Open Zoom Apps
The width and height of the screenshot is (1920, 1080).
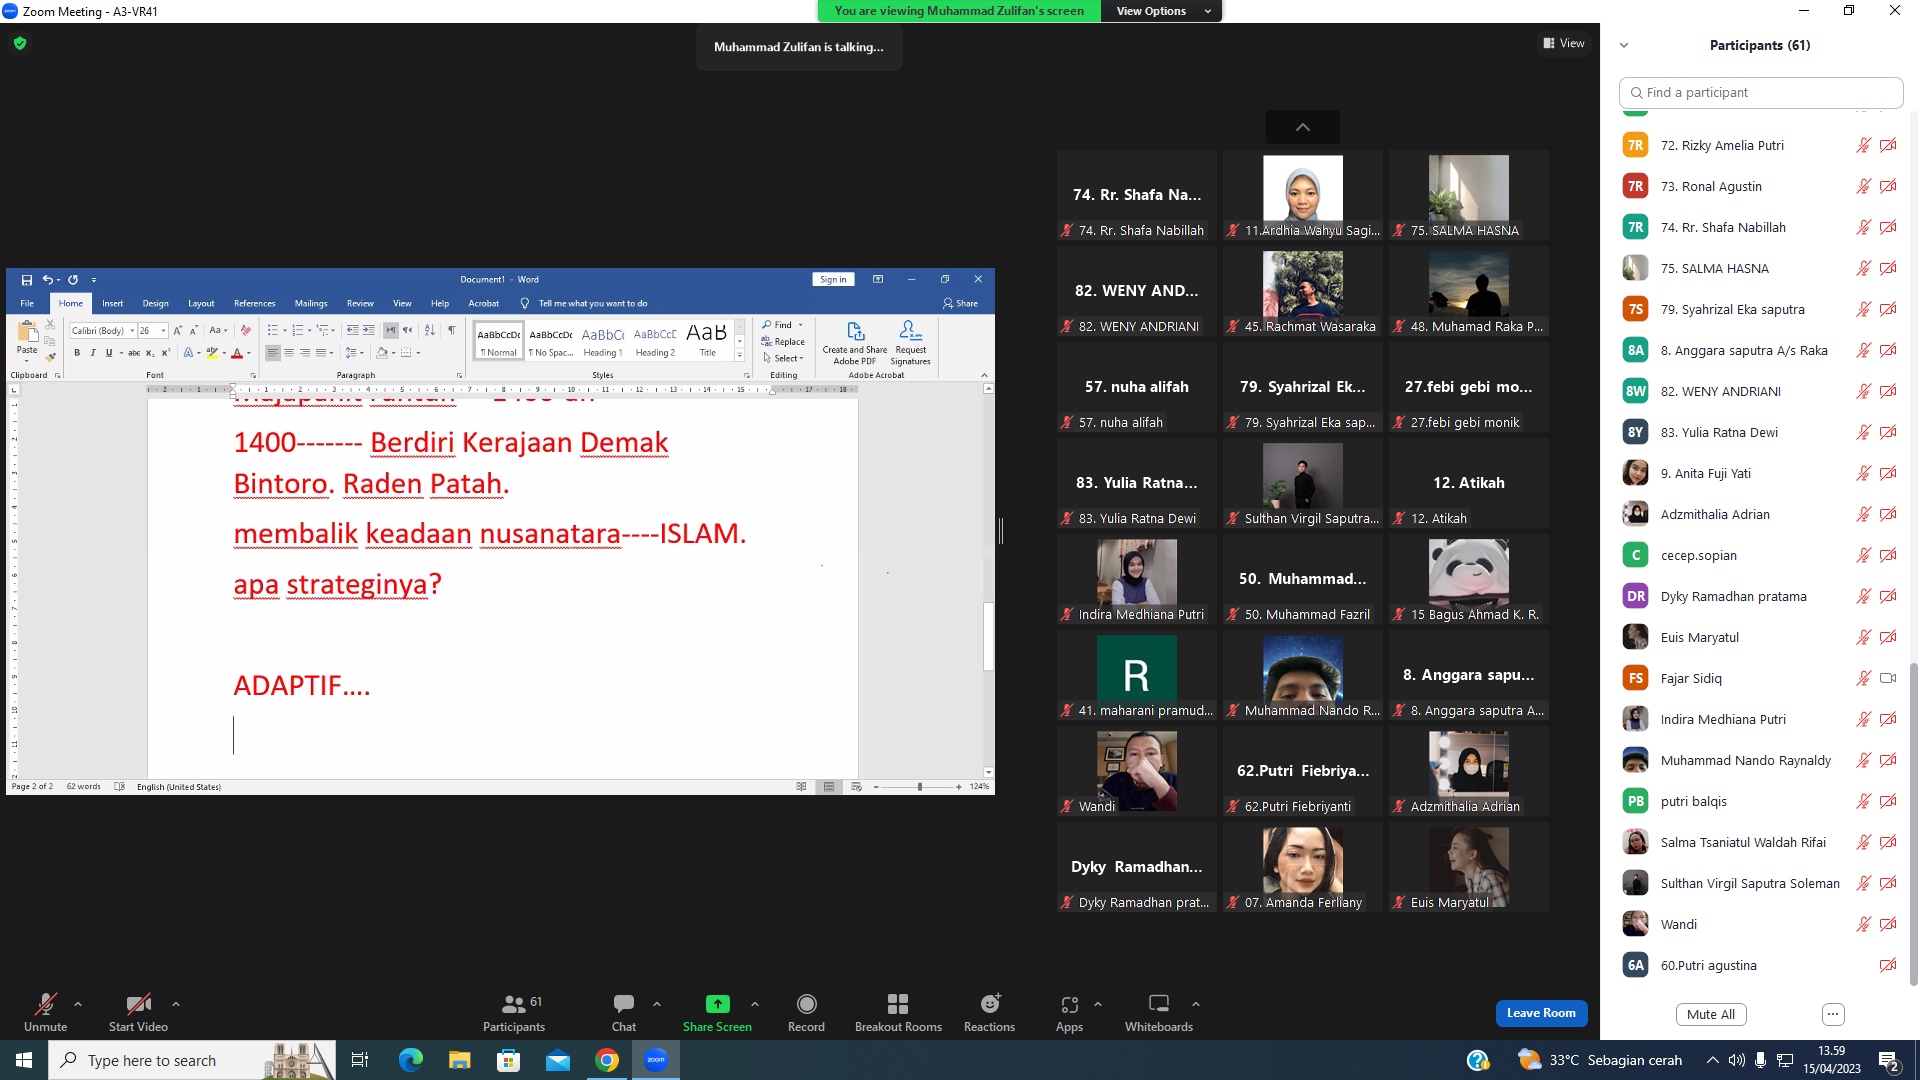[x=1069, y=1012]
